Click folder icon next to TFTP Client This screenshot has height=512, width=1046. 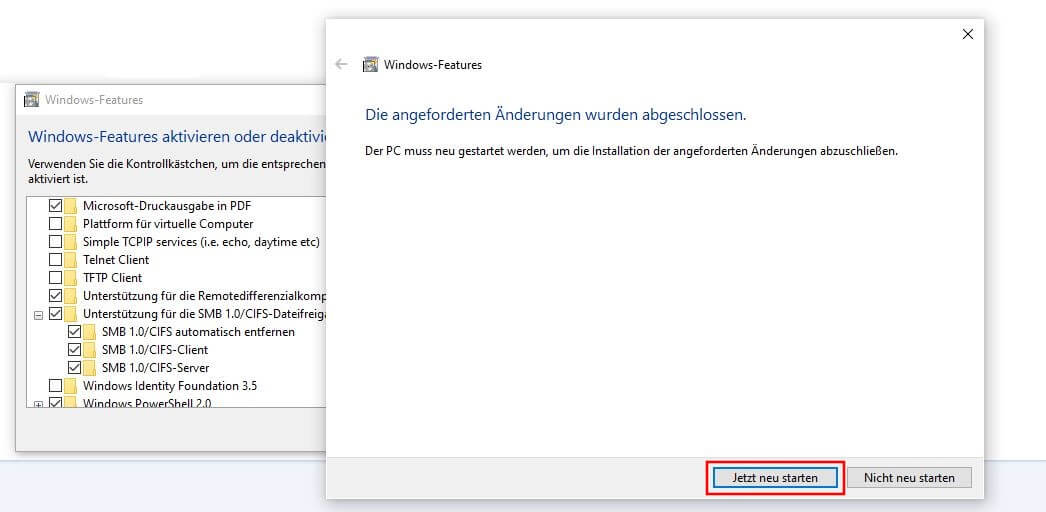pyautogui.click(x=71, y=277)
